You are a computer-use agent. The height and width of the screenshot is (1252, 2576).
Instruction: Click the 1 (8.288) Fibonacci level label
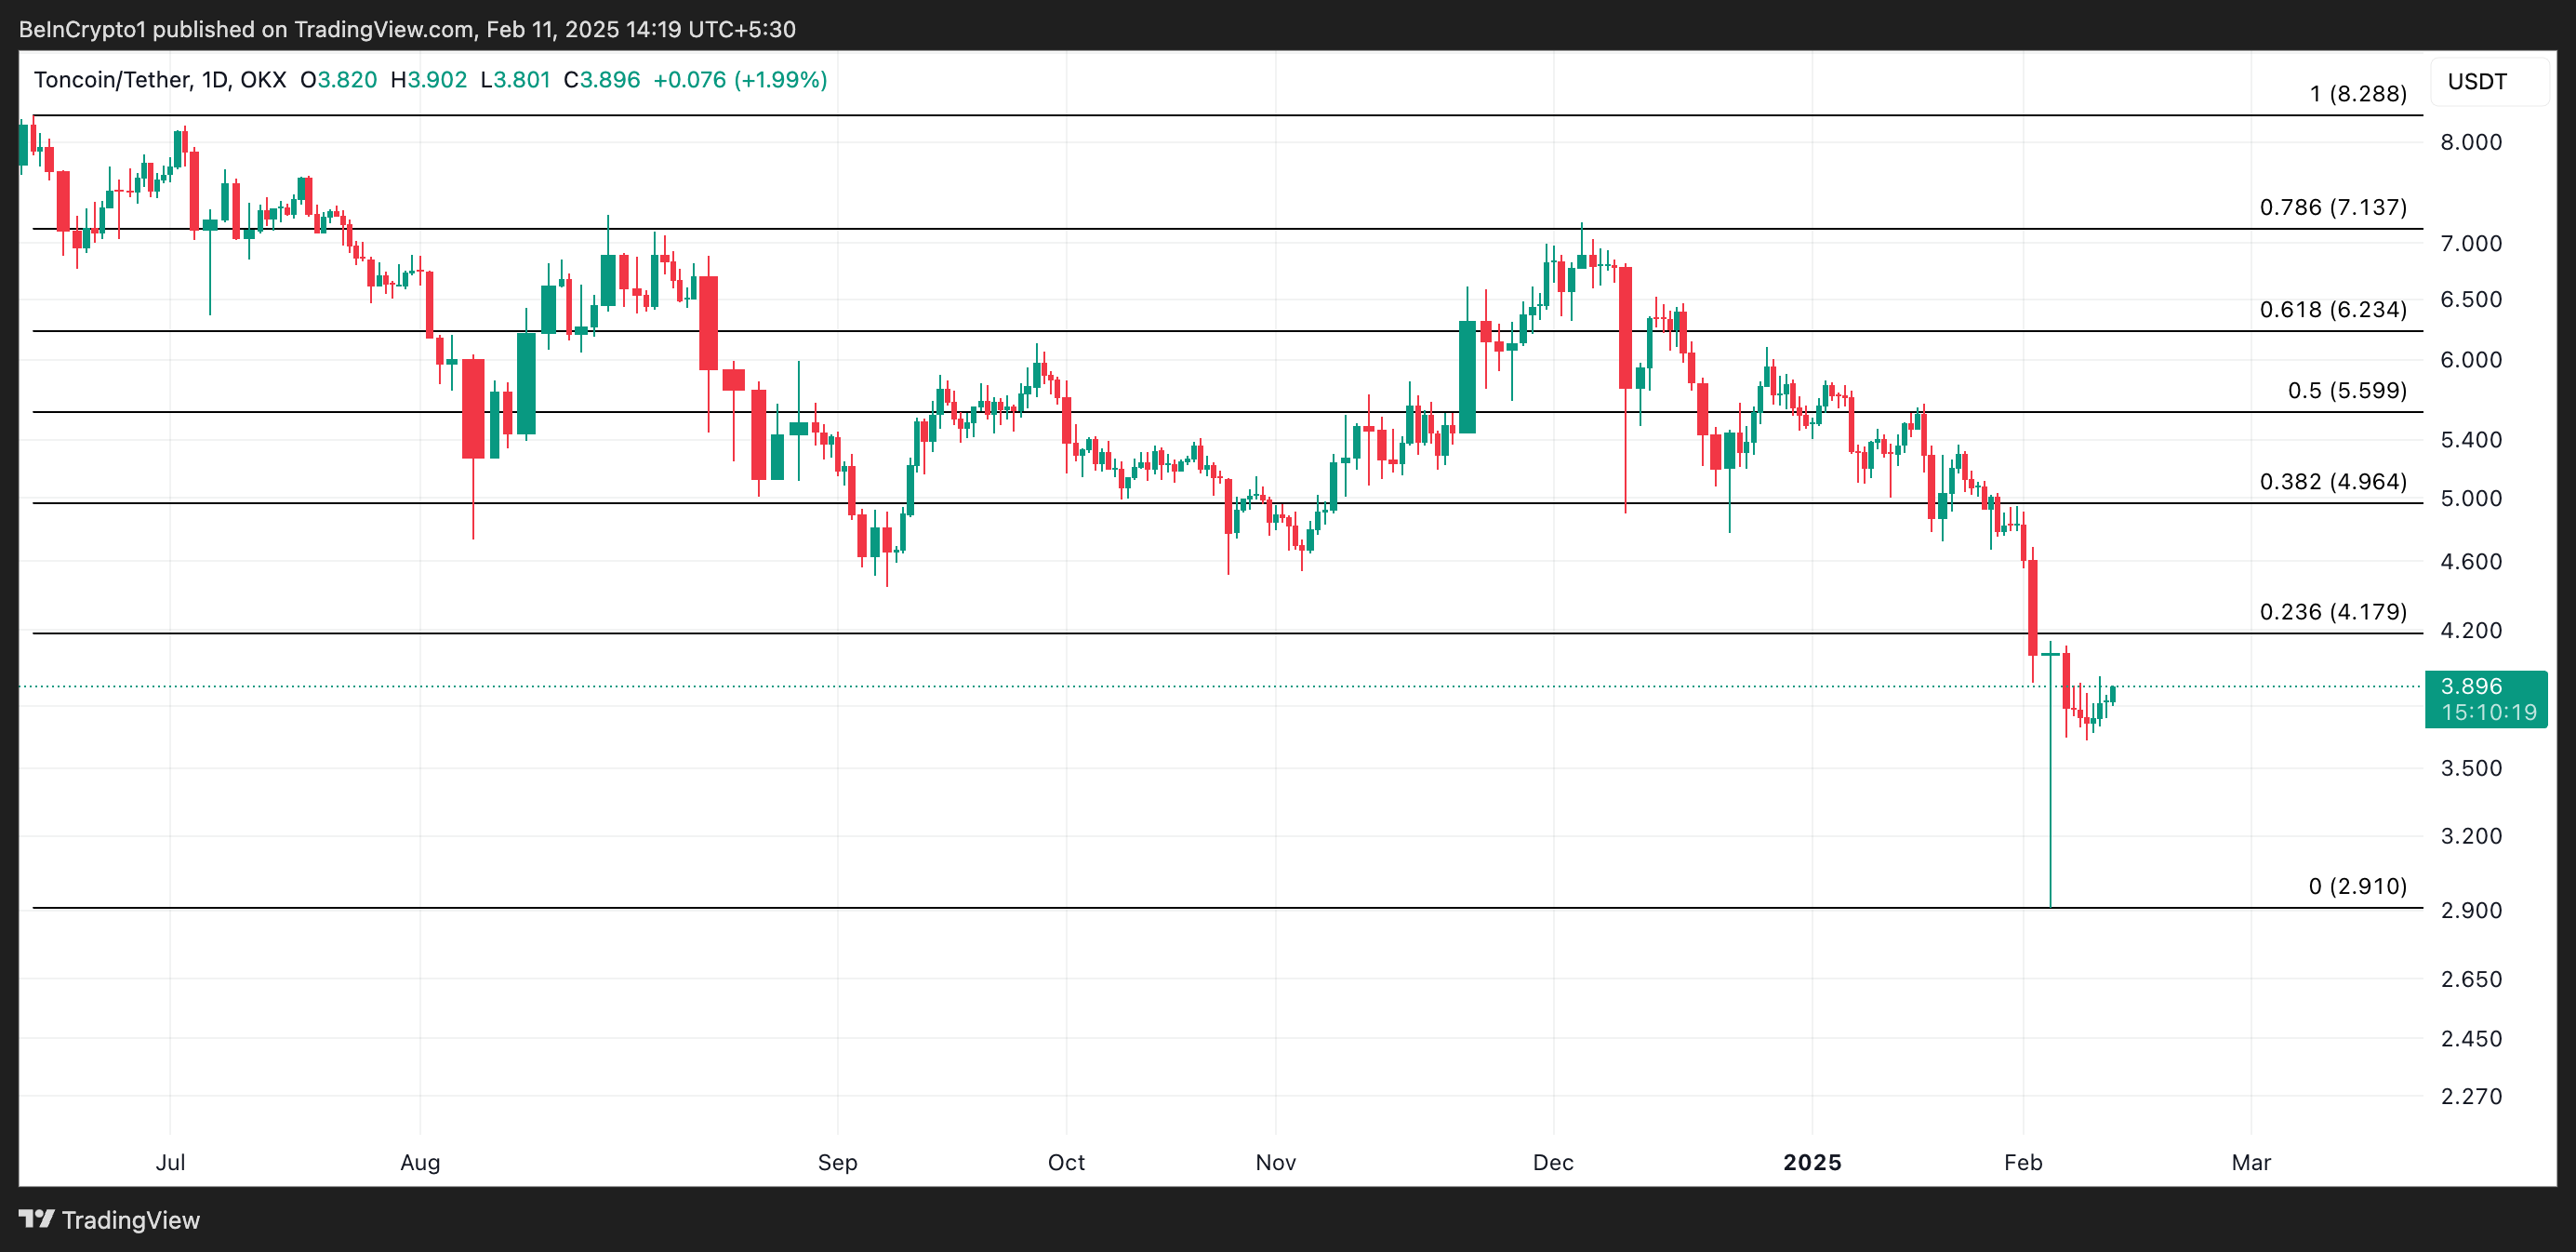2357,94
